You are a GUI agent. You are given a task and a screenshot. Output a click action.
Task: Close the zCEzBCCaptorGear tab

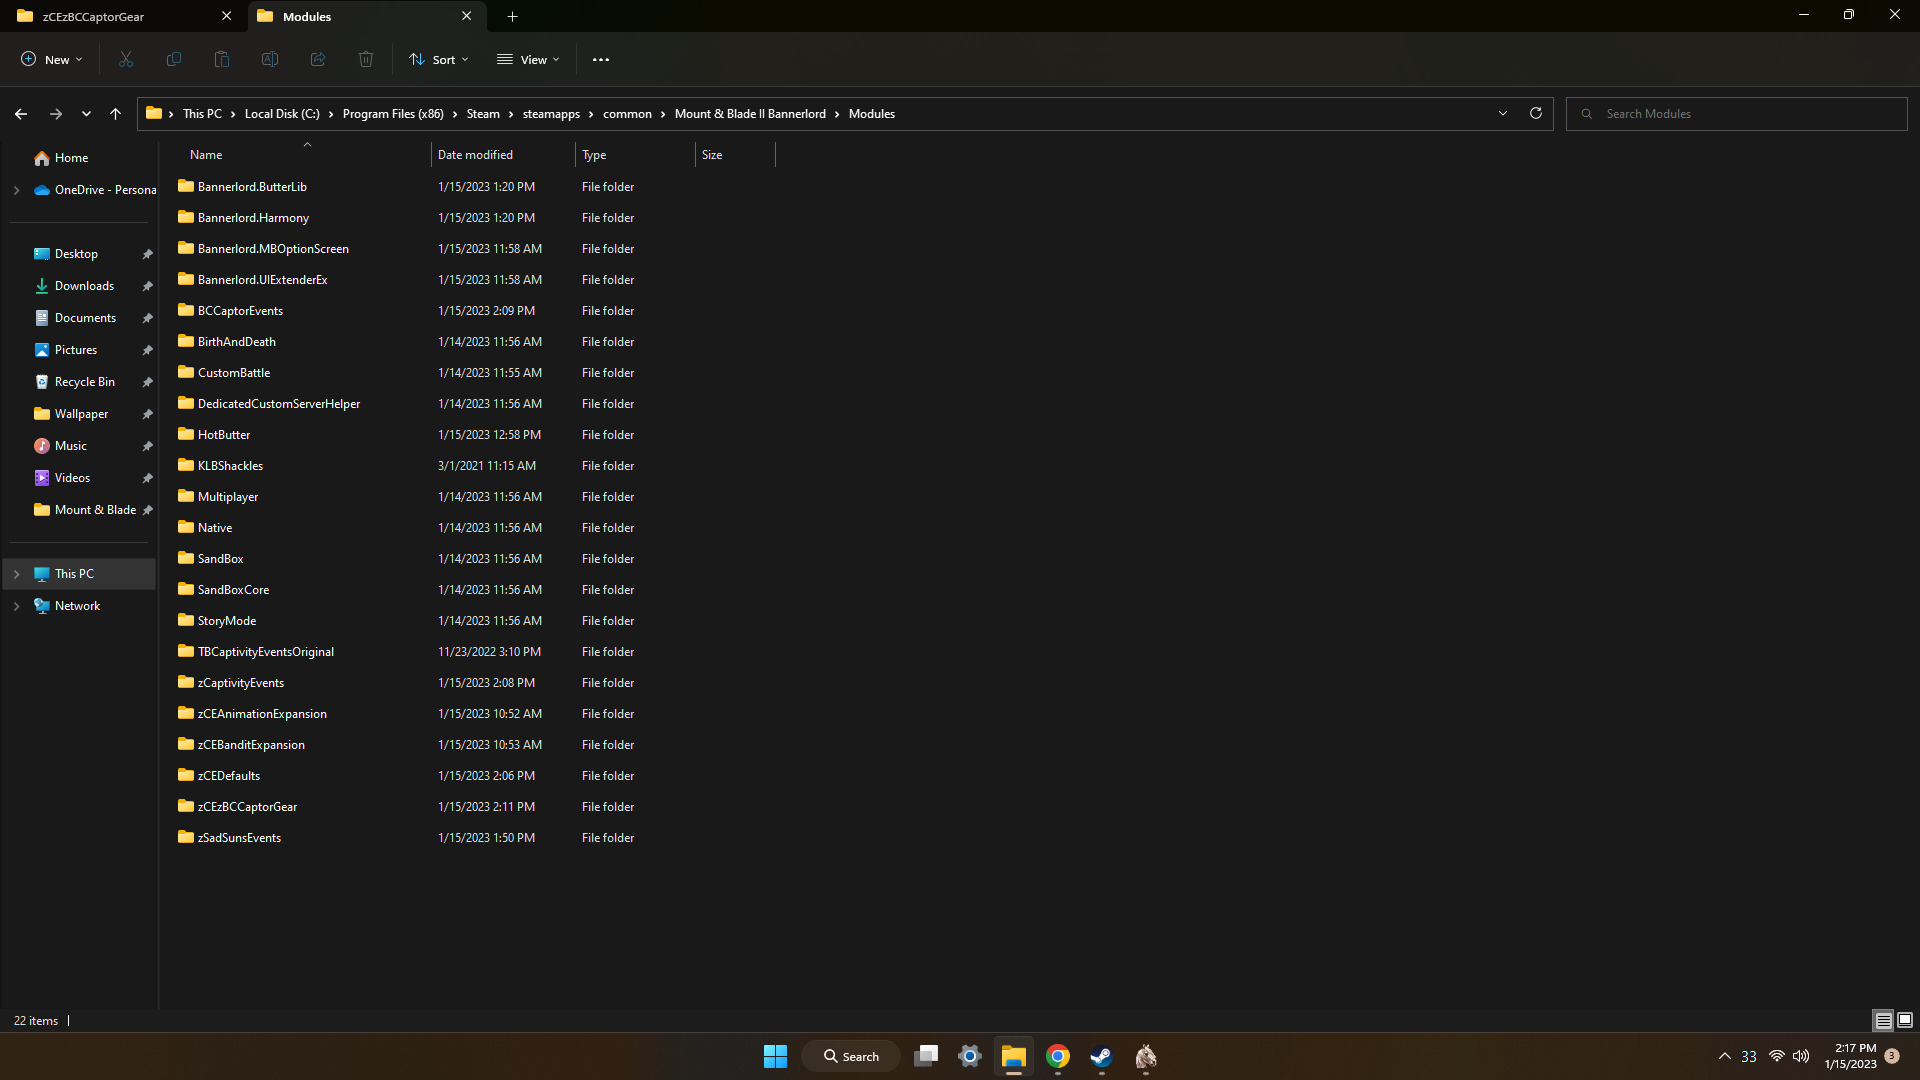point(227,16)
